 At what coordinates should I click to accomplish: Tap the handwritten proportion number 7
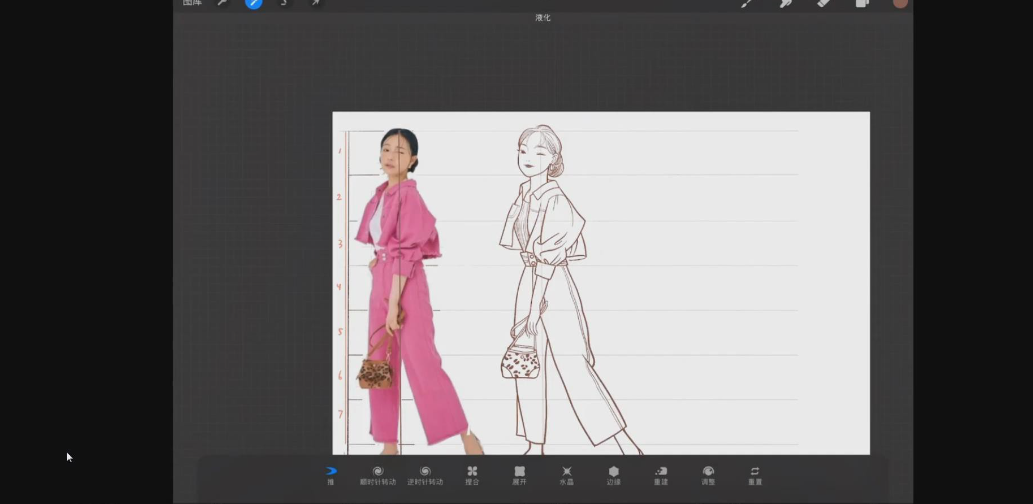pos(340,414)
